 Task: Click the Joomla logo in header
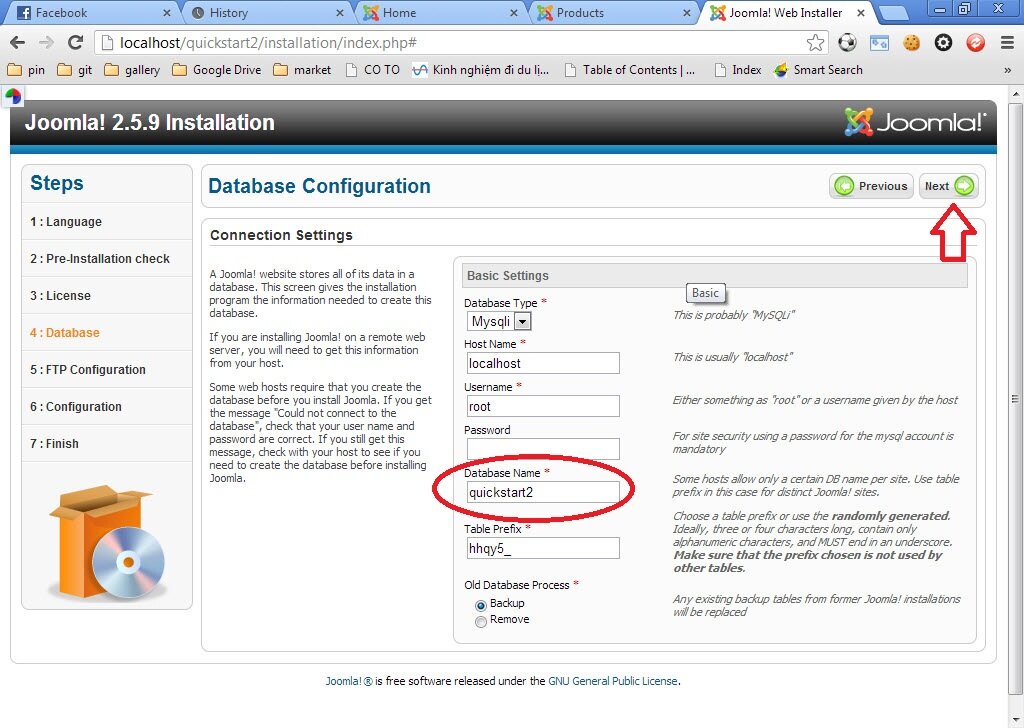click(915, 123)
